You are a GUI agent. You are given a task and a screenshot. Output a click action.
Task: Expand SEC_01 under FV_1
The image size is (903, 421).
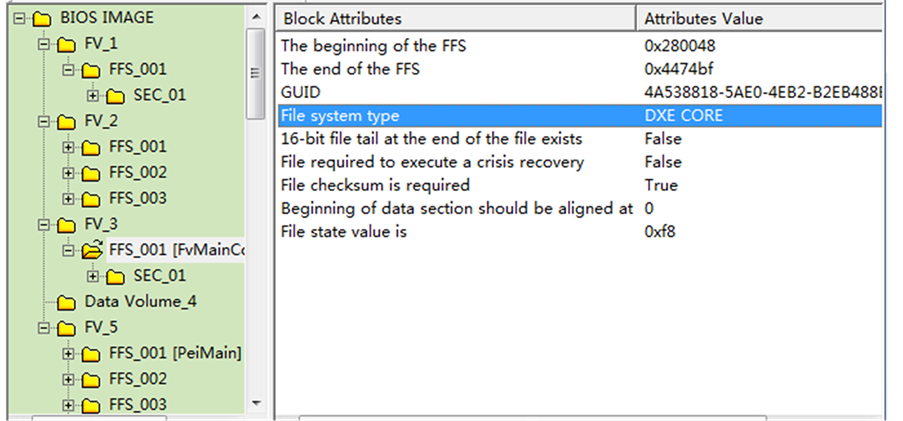point(93,96)
